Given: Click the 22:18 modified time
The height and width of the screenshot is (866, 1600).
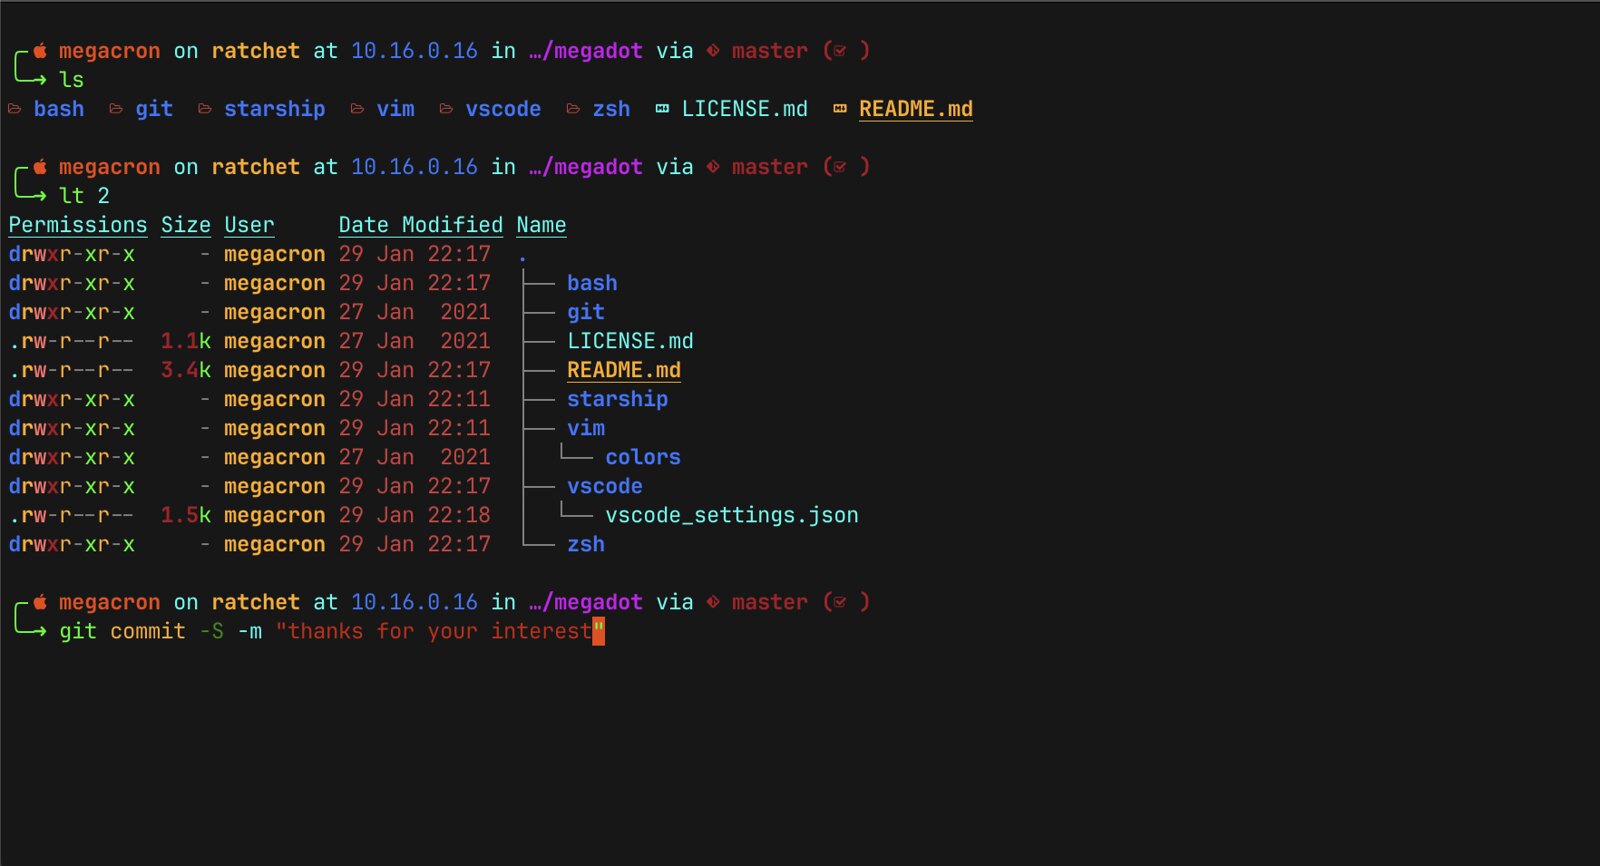Looking at the screenshot, I should pos(459,515).
